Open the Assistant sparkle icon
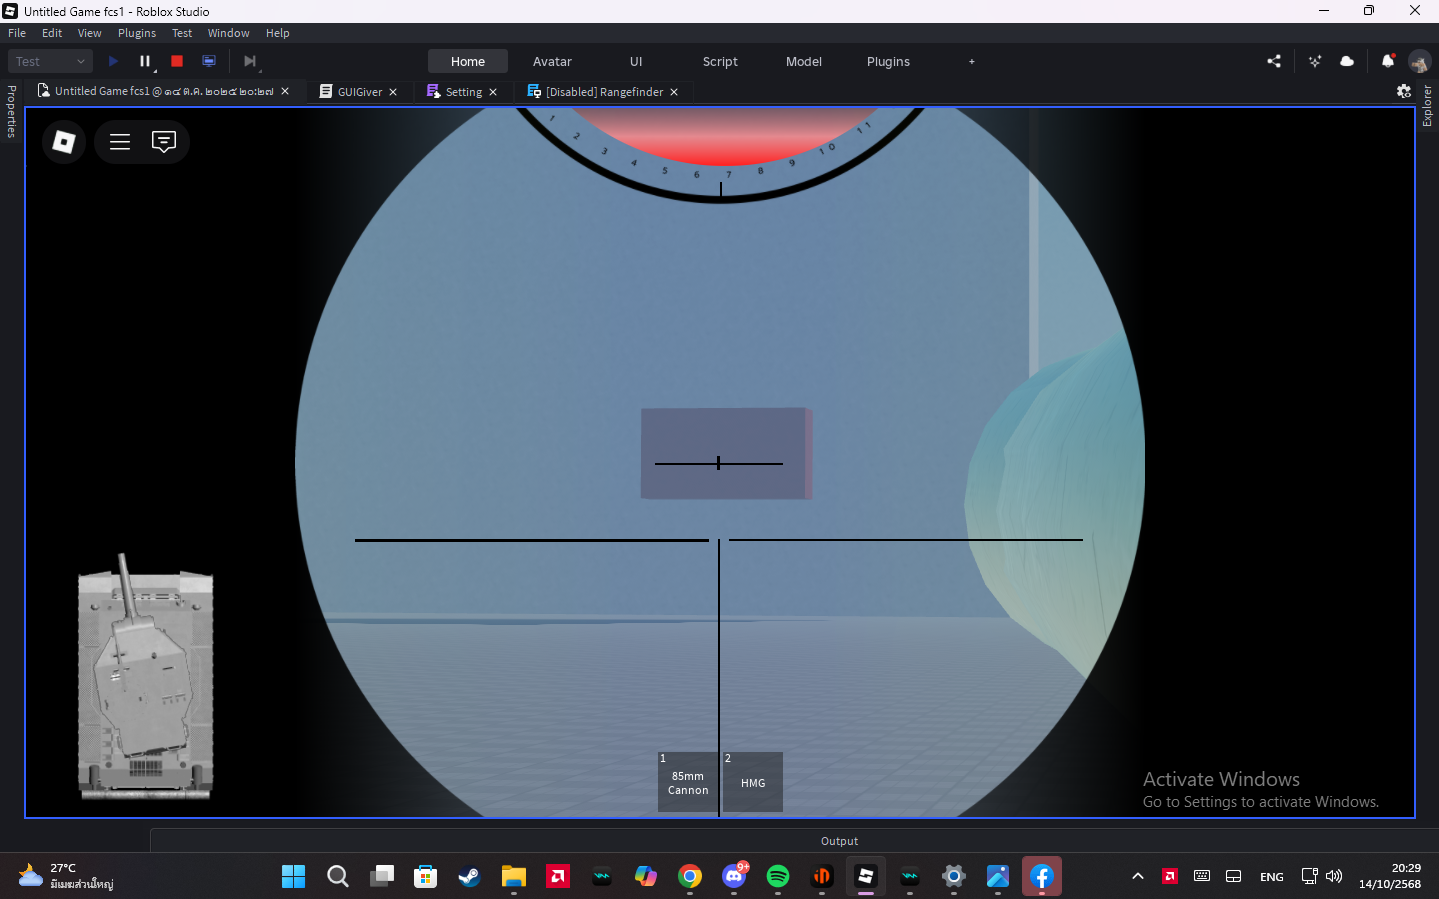The width and height of the screenshot is (1439, 899). pos(1315,61)
